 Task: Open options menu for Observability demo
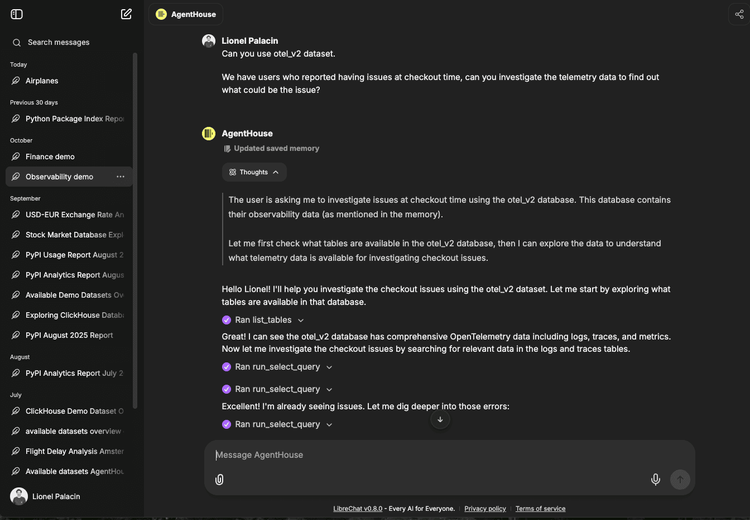coord(121,177)
